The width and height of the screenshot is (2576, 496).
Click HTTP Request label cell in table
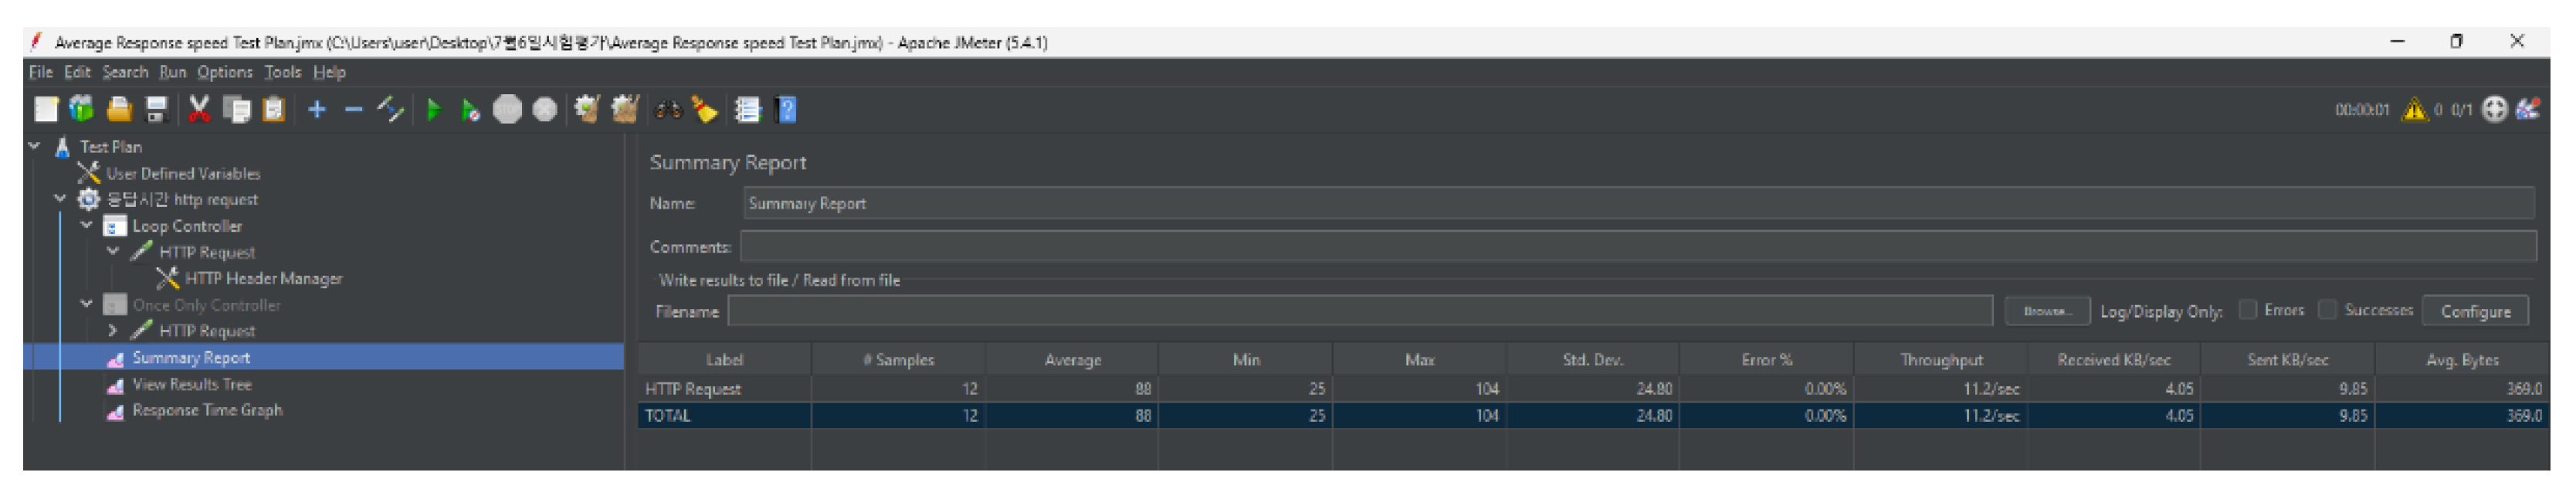coord(724,388)
